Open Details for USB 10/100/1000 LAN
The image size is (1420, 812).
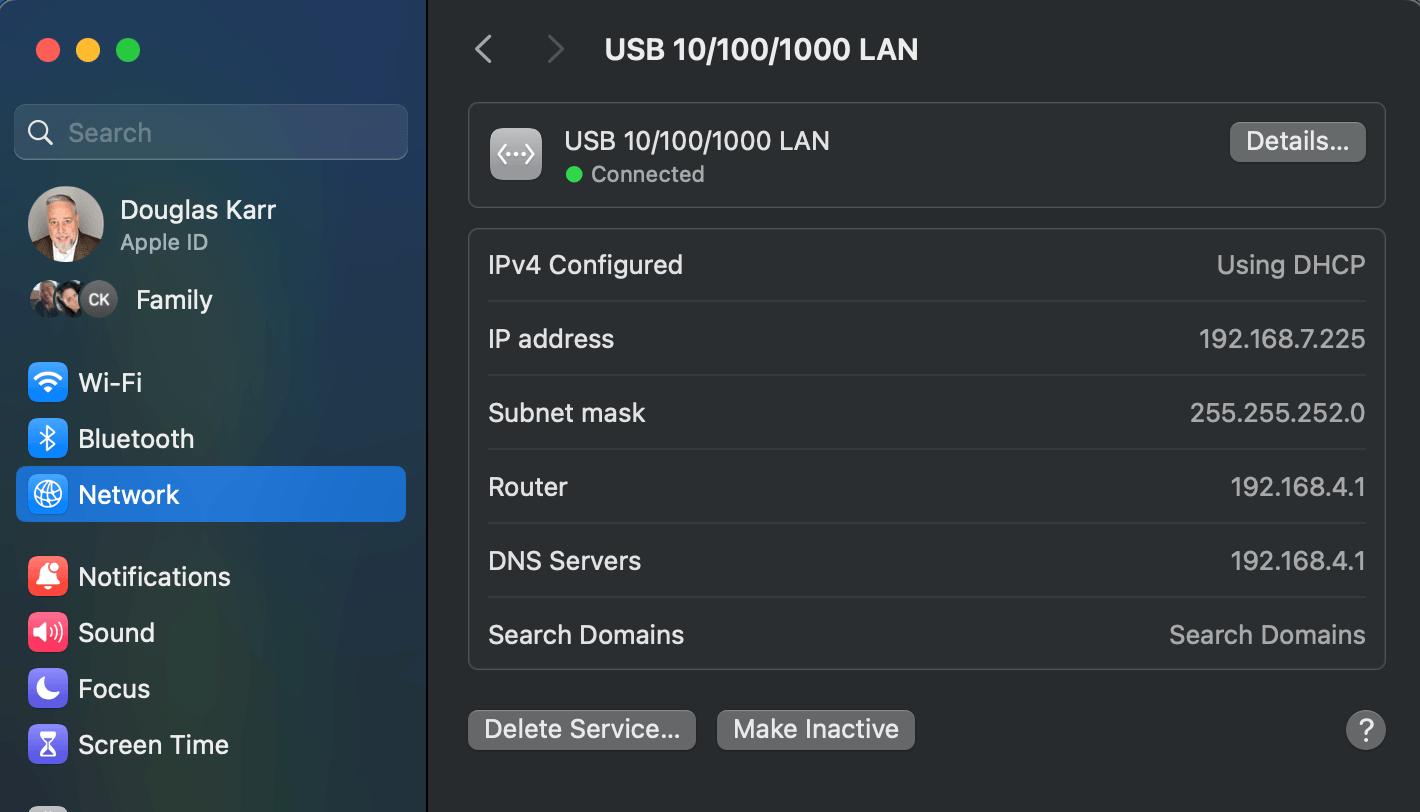point(1297,141)
